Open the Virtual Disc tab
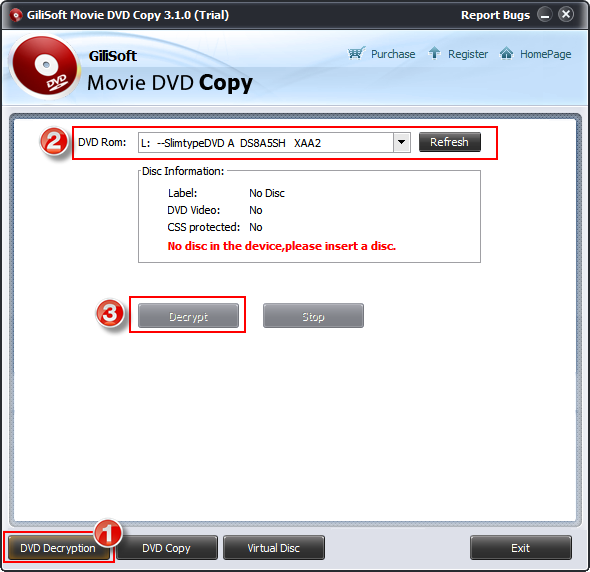The height and width of the screenshot is (572, 590). tap(274, 548)
